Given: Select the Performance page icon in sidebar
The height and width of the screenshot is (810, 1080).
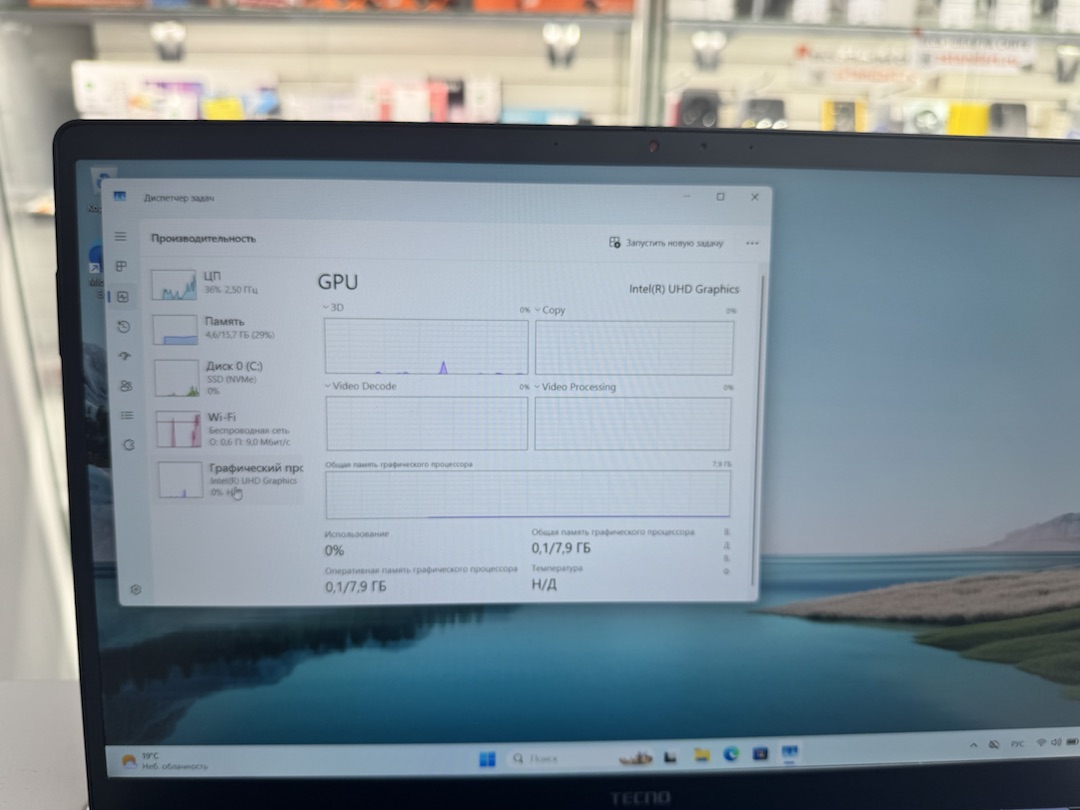Looking at the screenshot, I should (123, 296).
